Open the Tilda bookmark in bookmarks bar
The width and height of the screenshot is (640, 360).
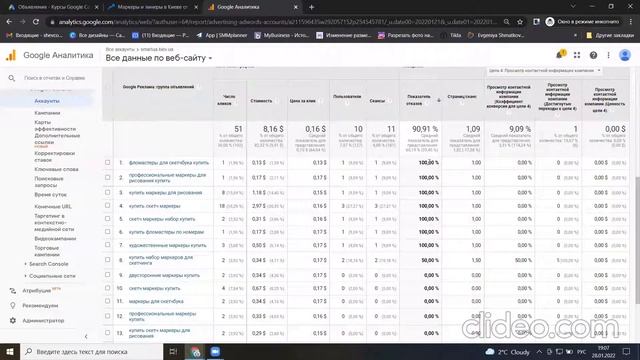(451, 36)
